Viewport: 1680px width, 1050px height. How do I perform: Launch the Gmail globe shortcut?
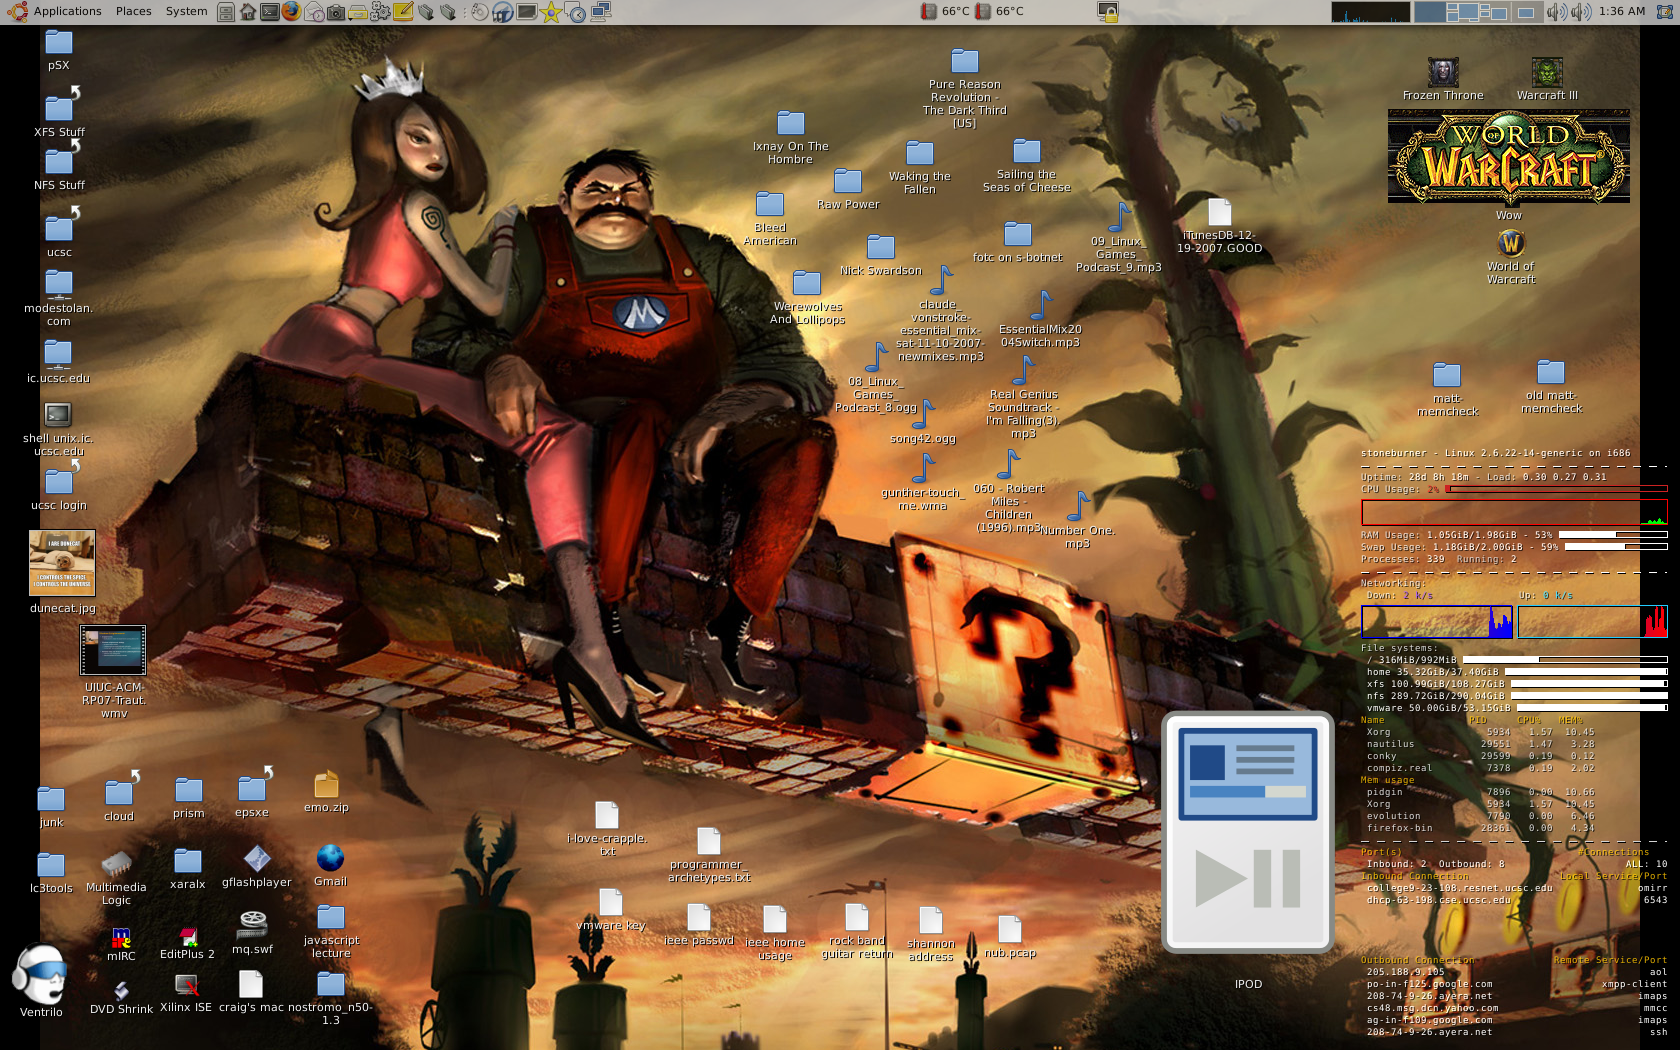pyautogui.click(x=330, y=866)
